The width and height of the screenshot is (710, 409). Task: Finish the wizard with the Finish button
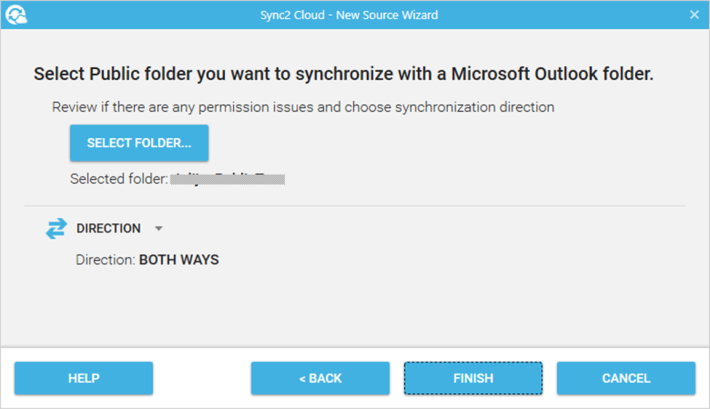click(x=473, y=378)
